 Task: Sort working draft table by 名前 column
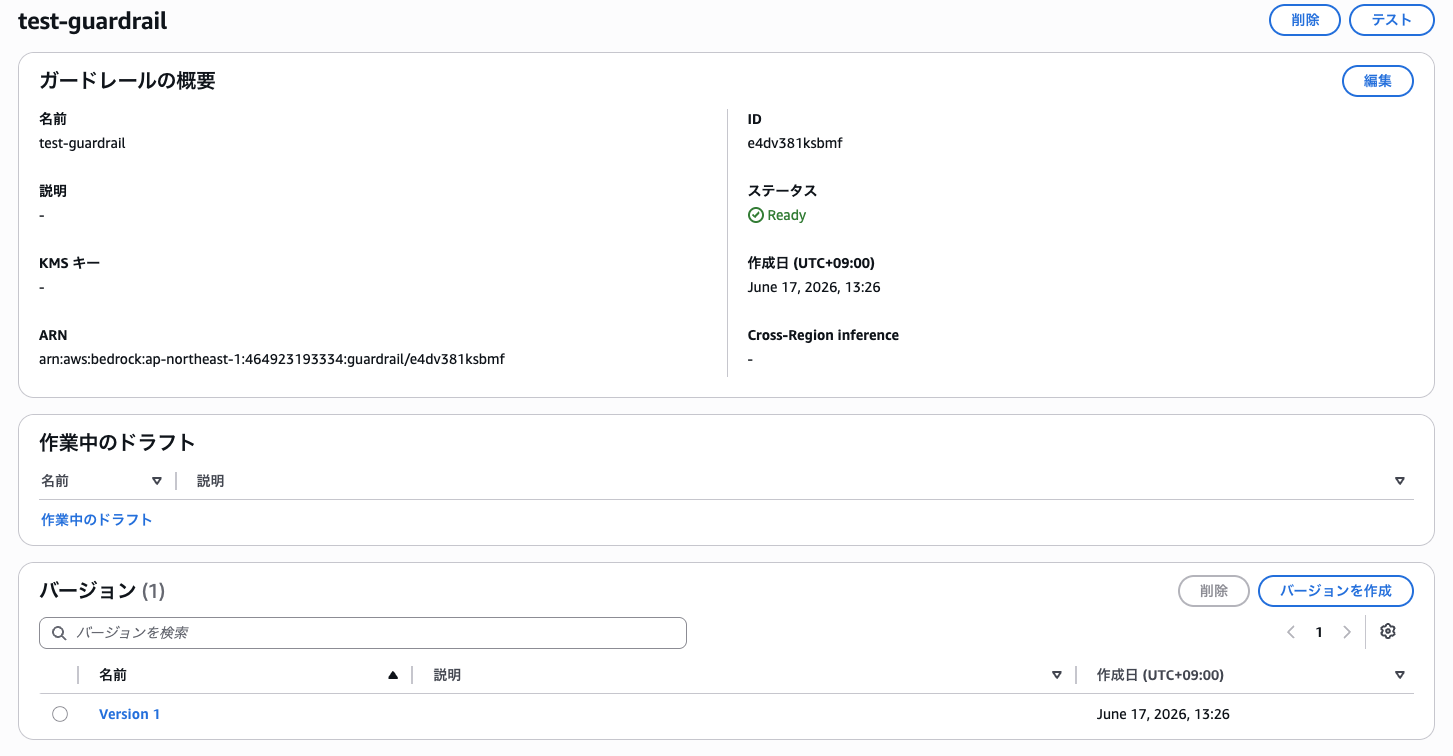click(x=157, y=481)
